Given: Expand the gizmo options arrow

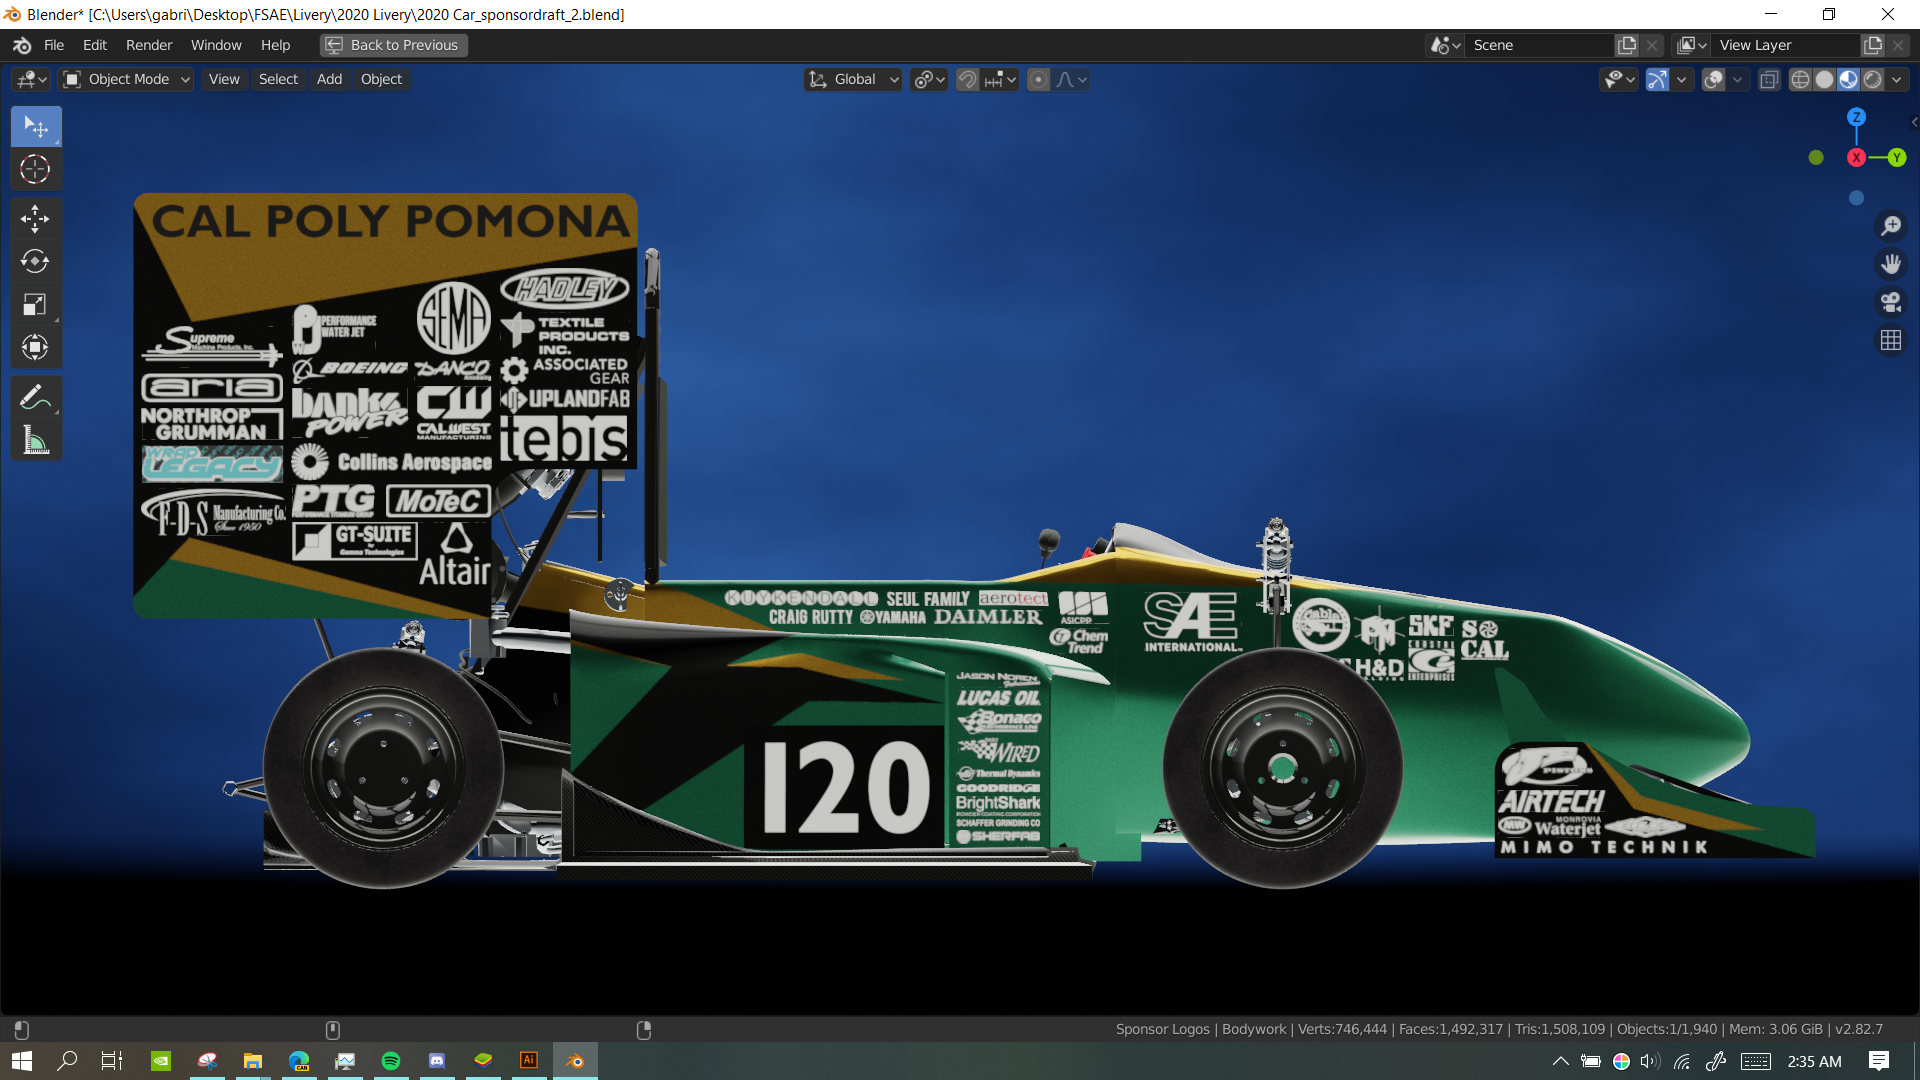Looking at the screenshot, I should 1682,80.
